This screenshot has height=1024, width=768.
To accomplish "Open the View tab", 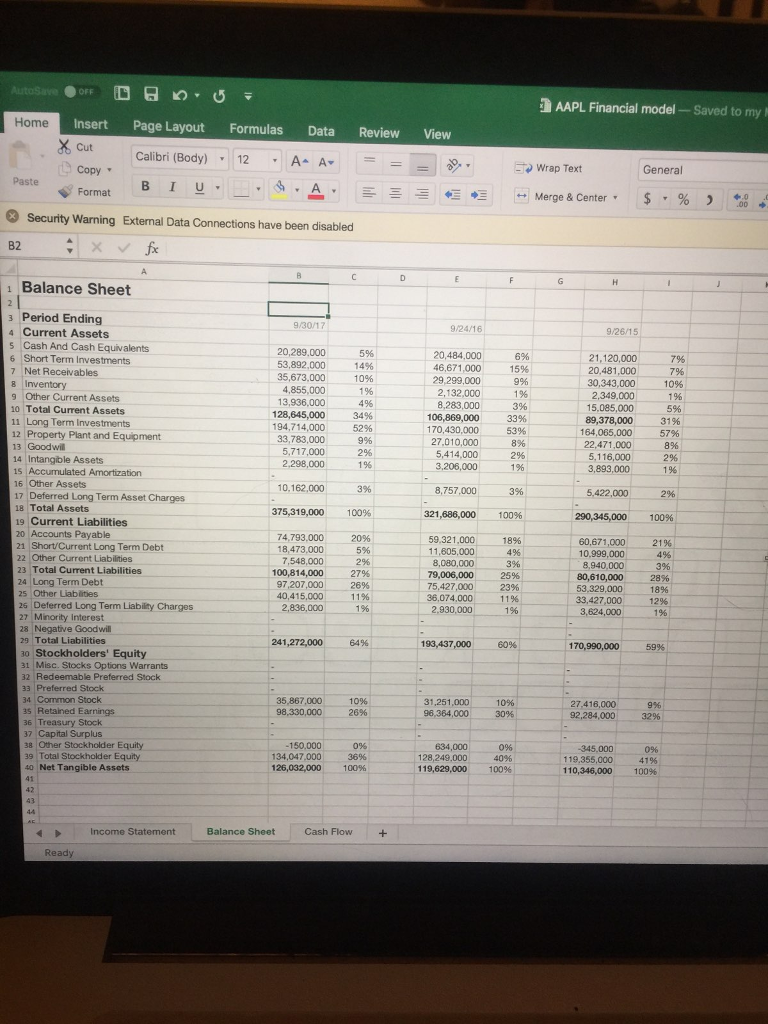I will pos(437,134).
